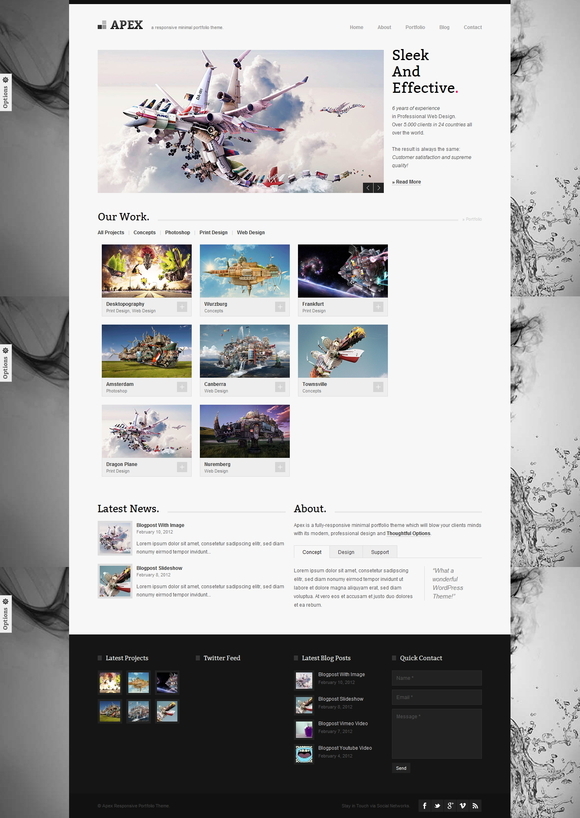Expand the Frankfurt project plus icon
580x818 pixels.
pos(378,307)
